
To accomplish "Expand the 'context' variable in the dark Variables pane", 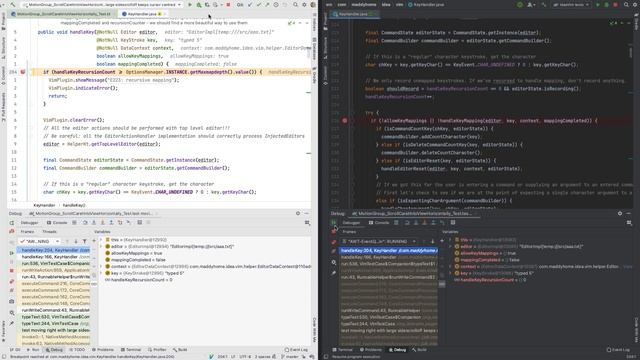I will pos(451,267).
